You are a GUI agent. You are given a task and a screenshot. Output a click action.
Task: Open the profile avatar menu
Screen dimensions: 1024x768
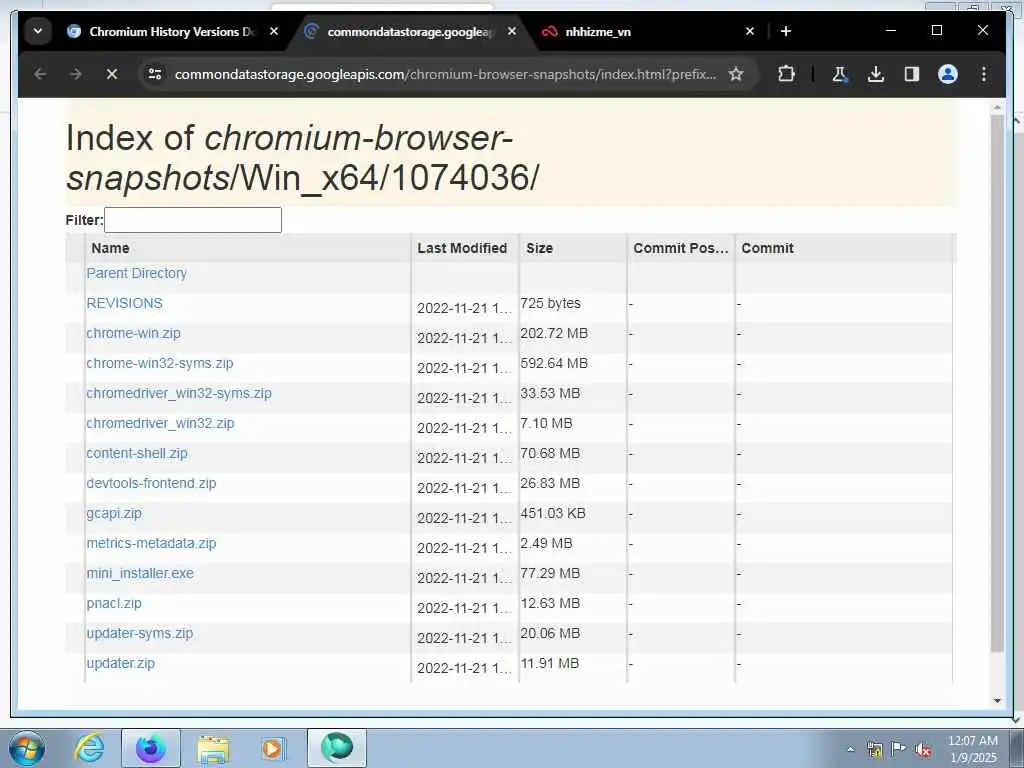[x=948, y=74]
